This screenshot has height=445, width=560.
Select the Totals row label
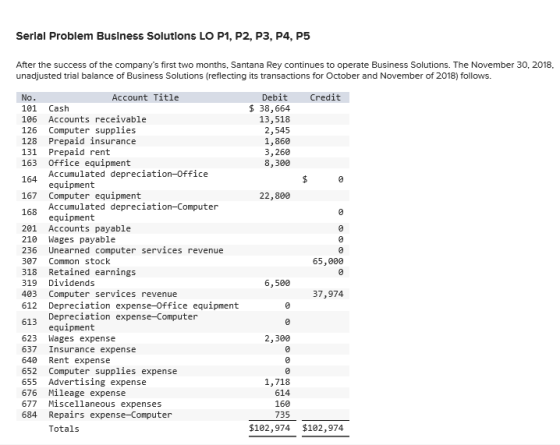pyautogui.click(x=64, y=429)
